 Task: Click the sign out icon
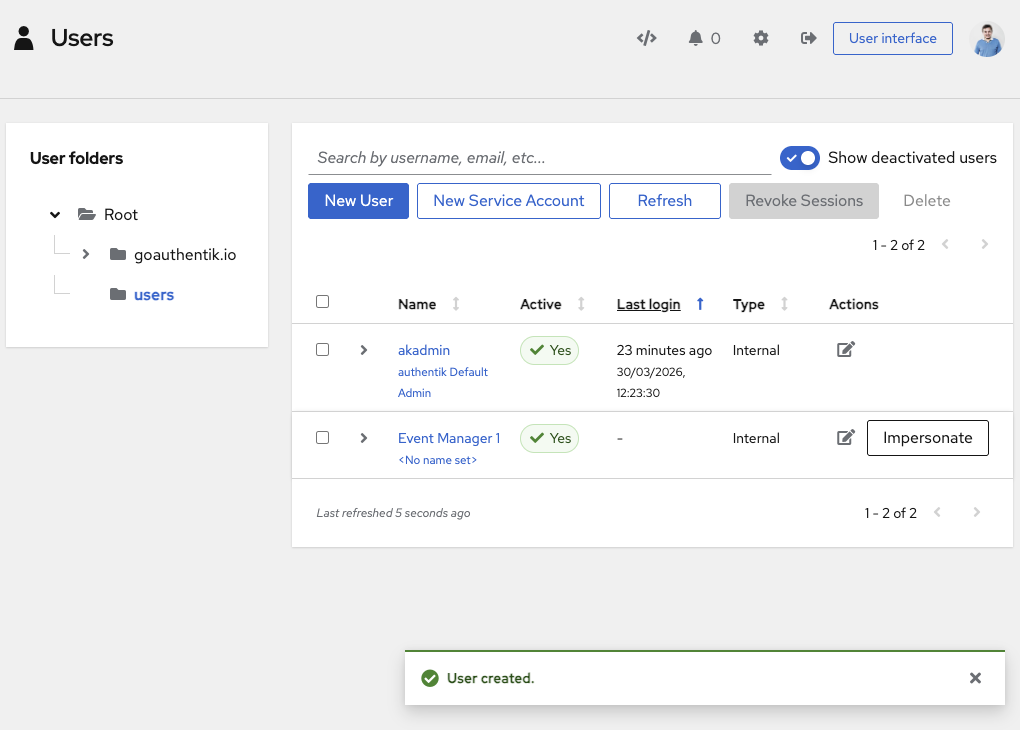tap(809, 38)
